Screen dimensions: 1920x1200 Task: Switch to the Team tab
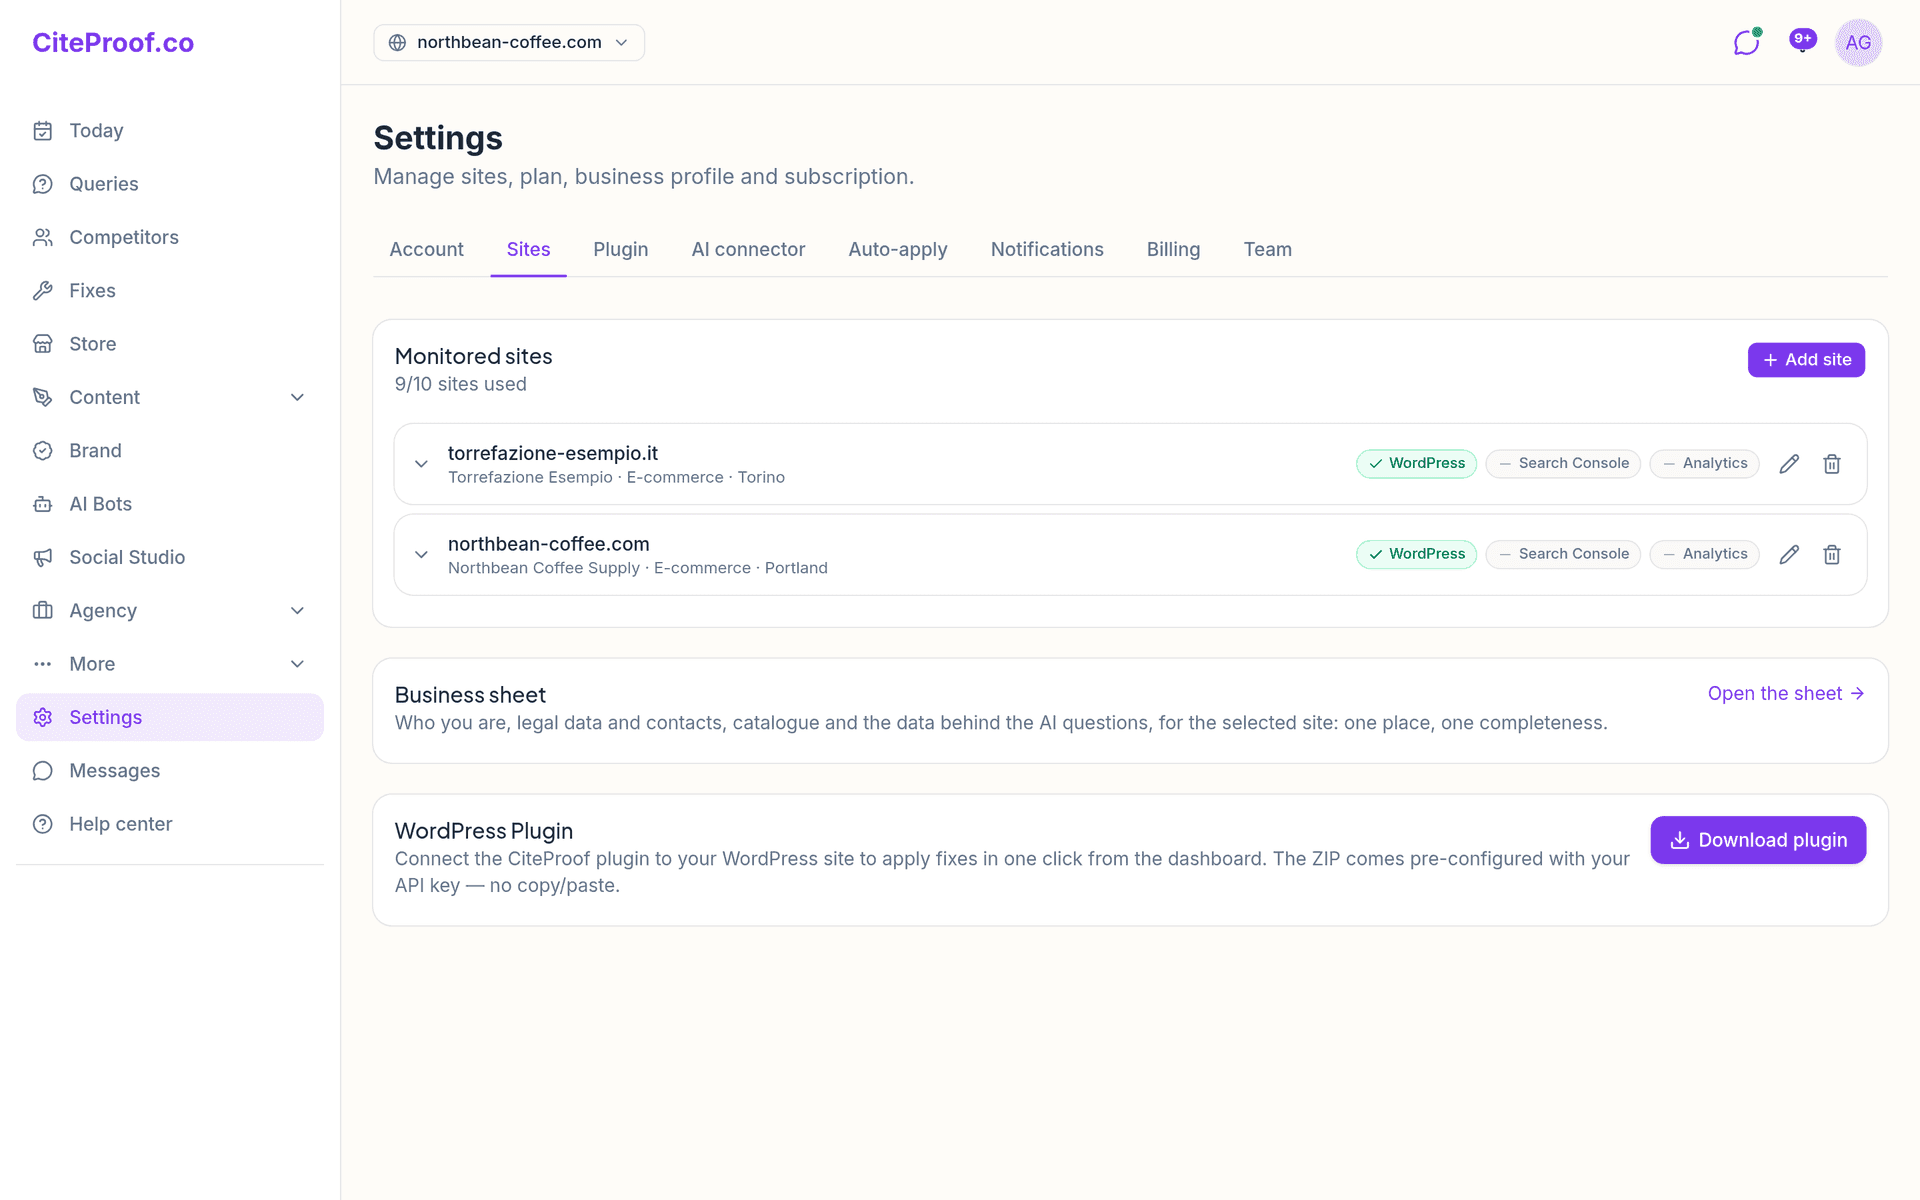tap(1267, 250)
